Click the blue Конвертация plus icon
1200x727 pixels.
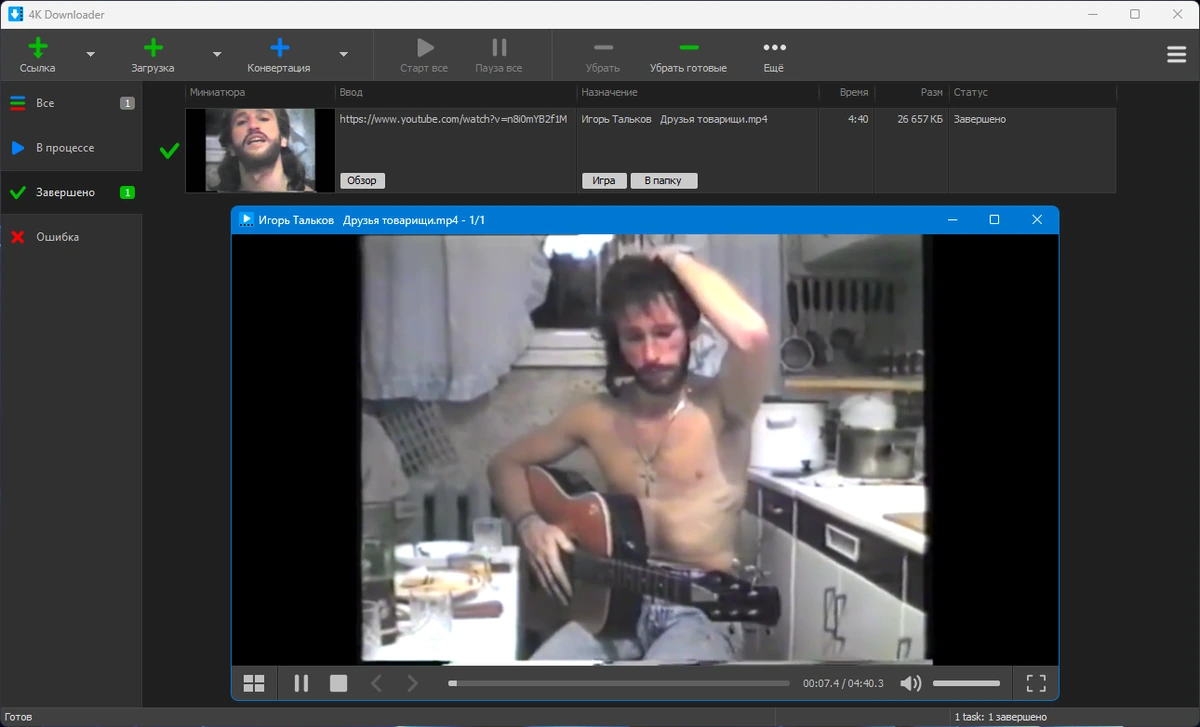tap(279, 47)
